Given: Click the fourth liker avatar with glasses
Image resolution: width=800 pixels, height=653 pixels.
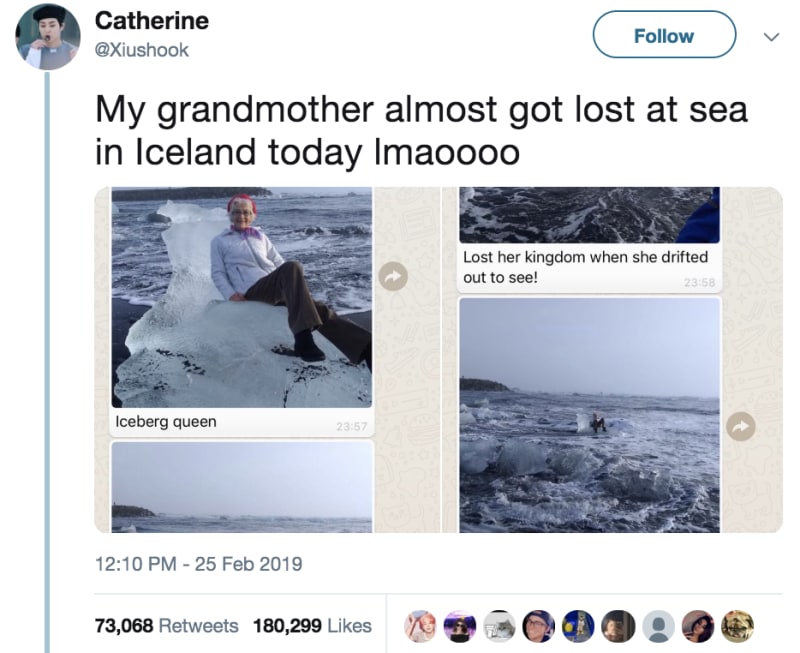Looking at the screenshot, I should 538,626.
